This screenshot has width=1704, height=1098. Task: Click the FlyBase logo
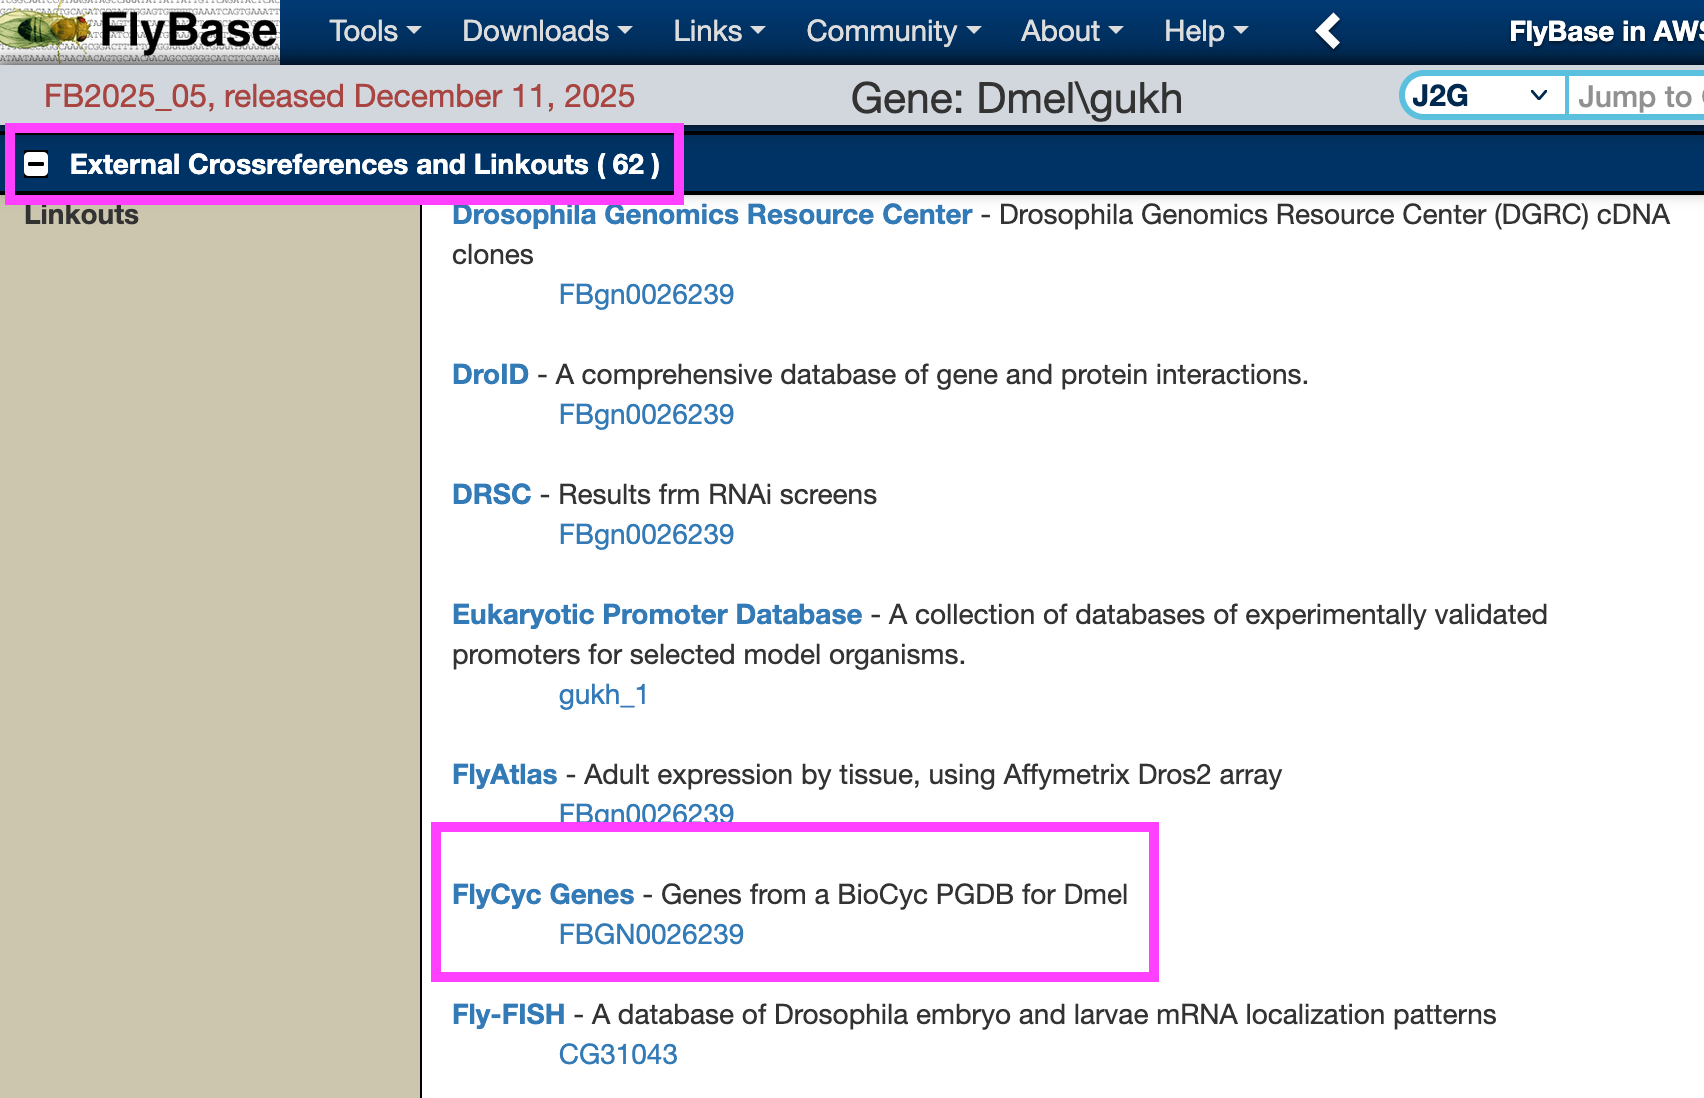(140, 31)
